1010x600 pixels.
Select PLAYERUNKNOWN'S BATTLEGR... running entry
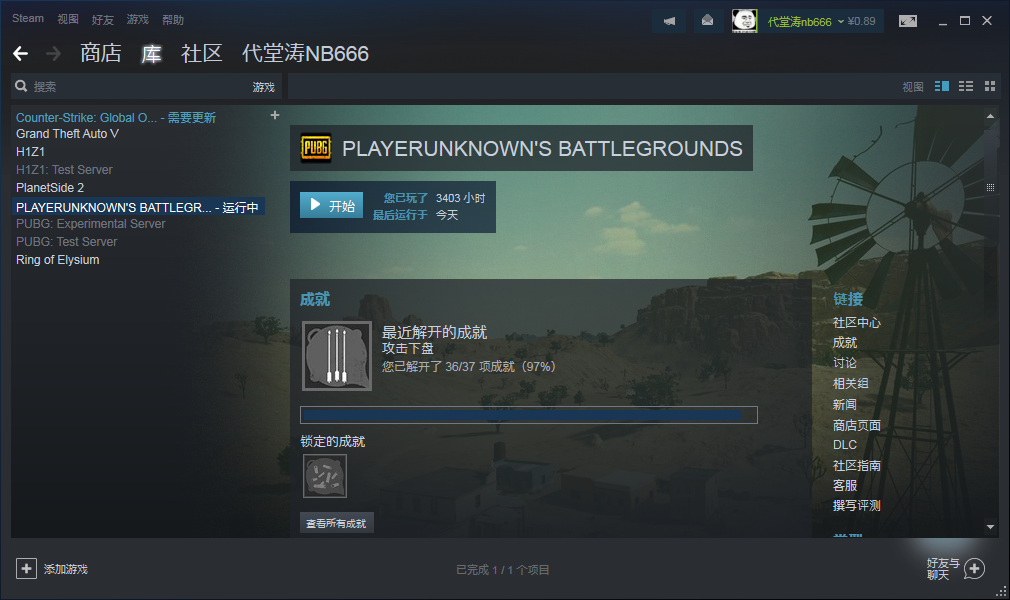(138, 207)
